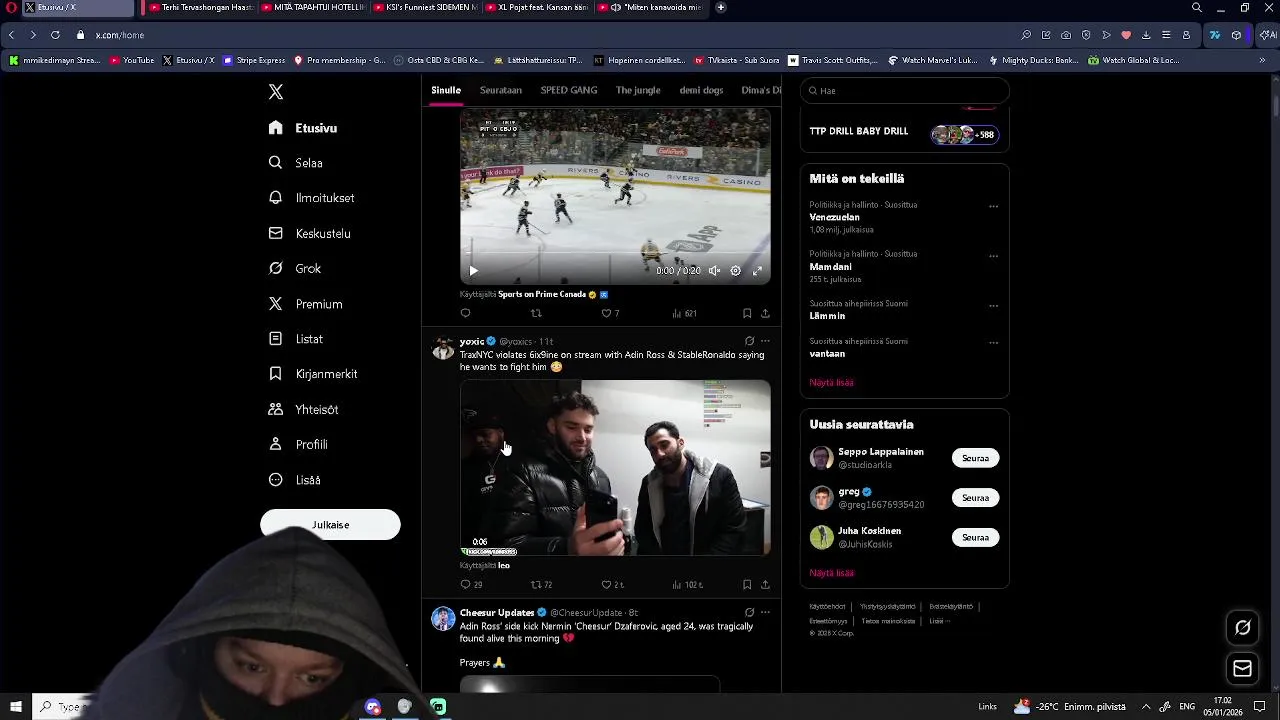Screen dimensions: 1280x720
Task: Switch to The jungle tab
Action: pyautogui.click(x=638, y=90)
